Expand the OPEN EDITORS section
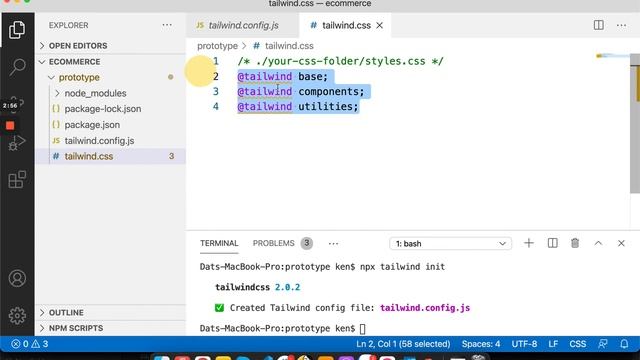The height and width of the screenshot is (360, 640). click(x=110, y=46)
